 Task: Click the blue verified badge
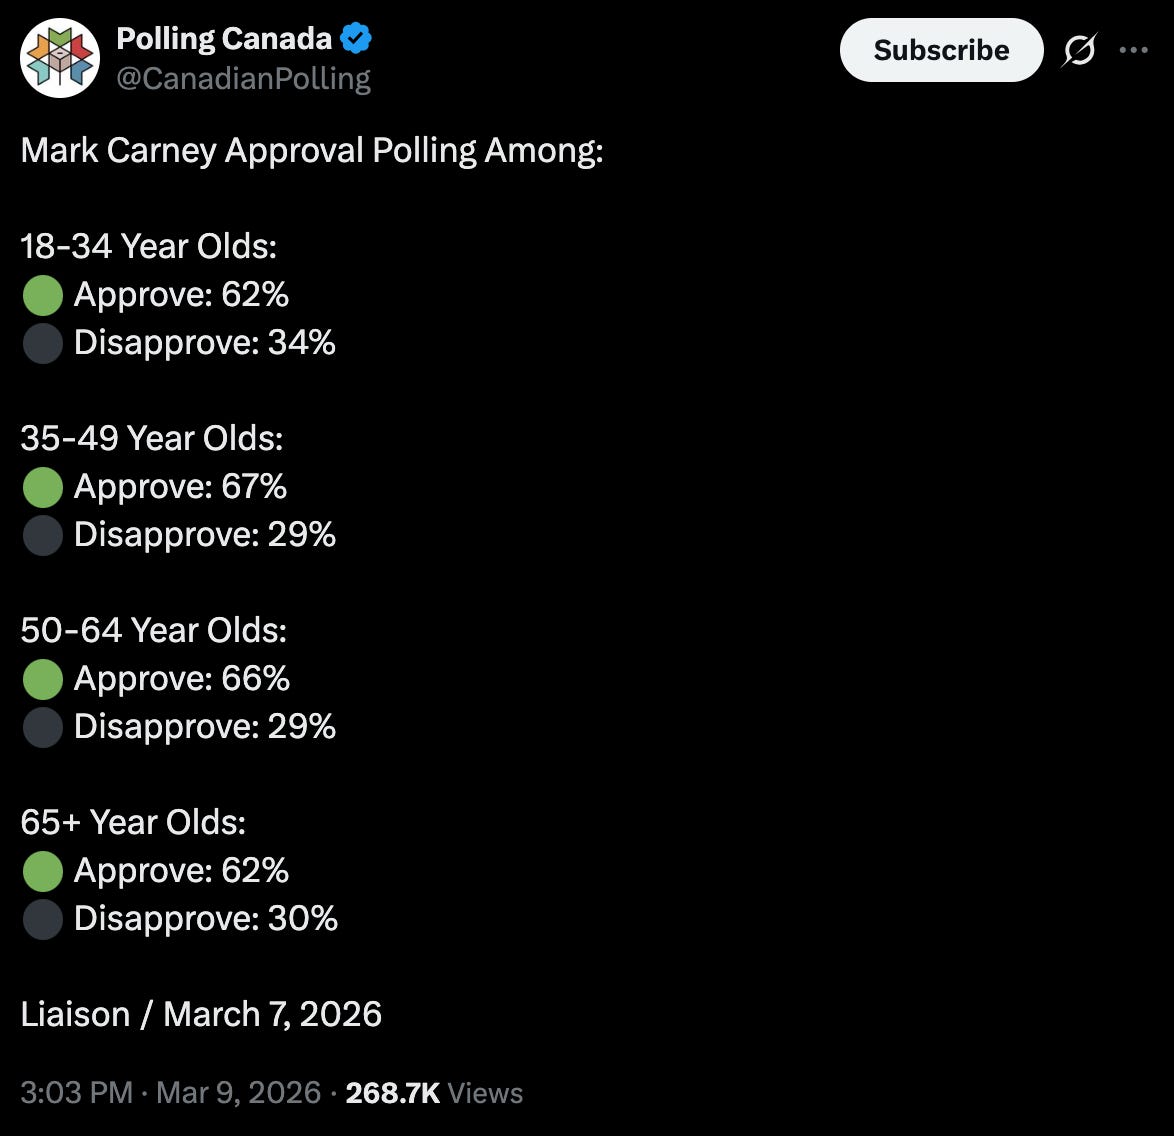tap(356, 38)
